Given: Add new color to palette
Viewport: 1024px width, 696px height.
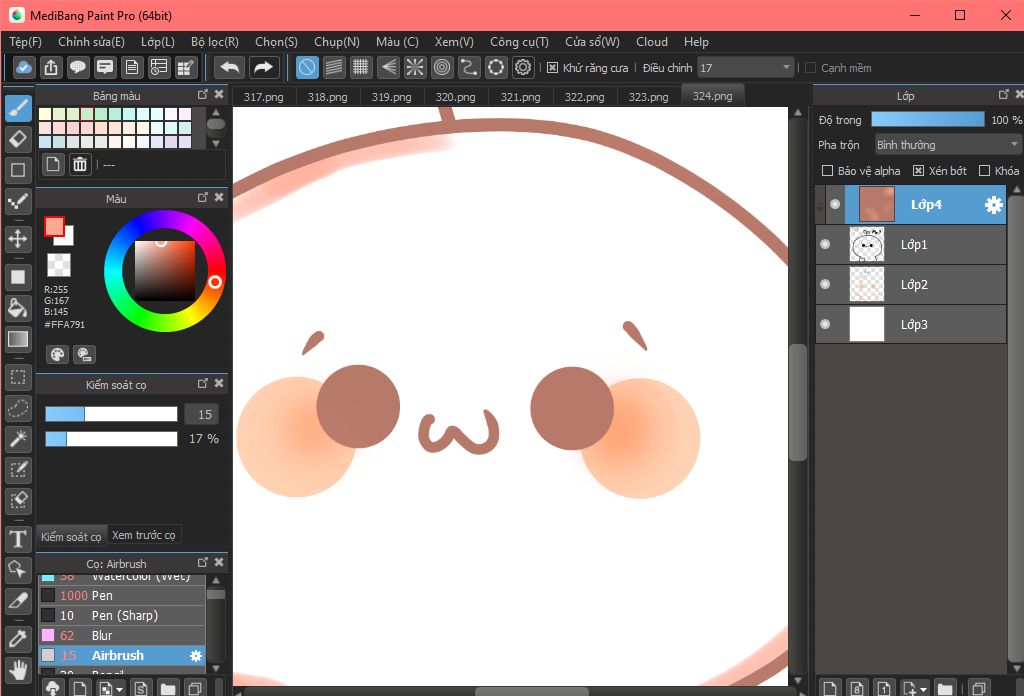Looking at the screenshot, I should click(53, 165).
